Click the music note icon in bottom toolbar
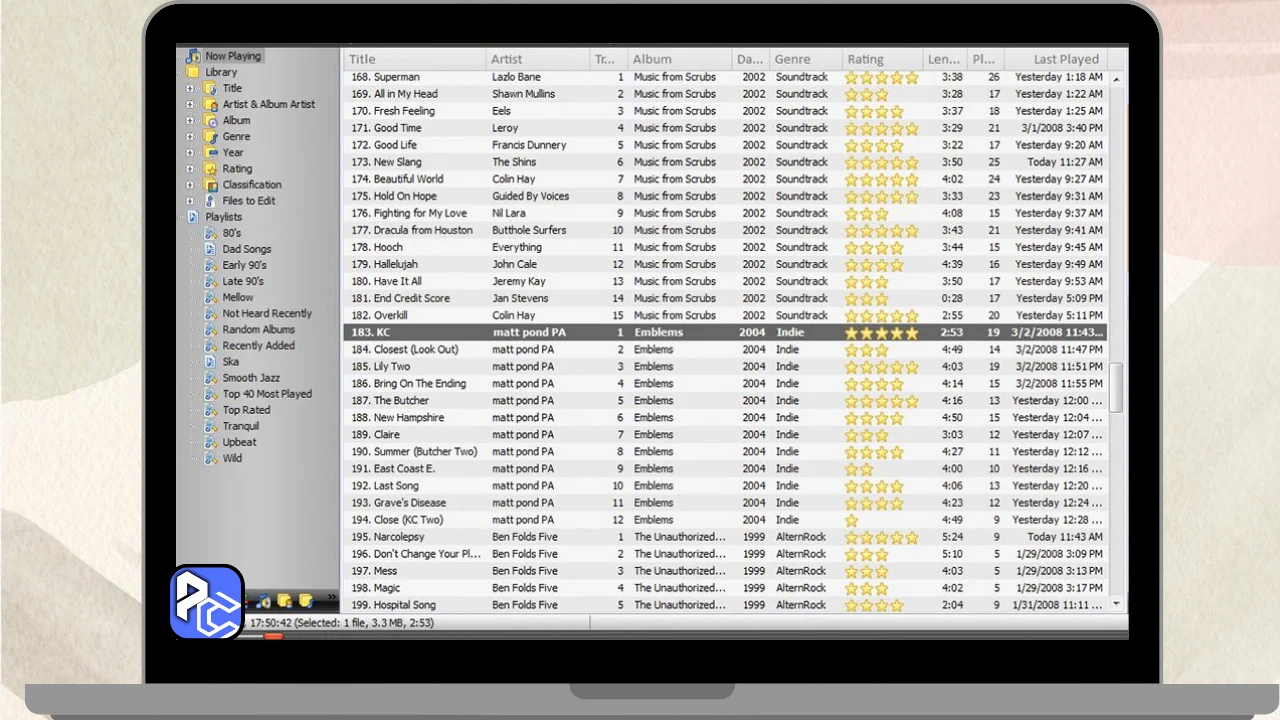Image resolution: width=1280 pixels, height=720 pixels. tap(264, 601)
